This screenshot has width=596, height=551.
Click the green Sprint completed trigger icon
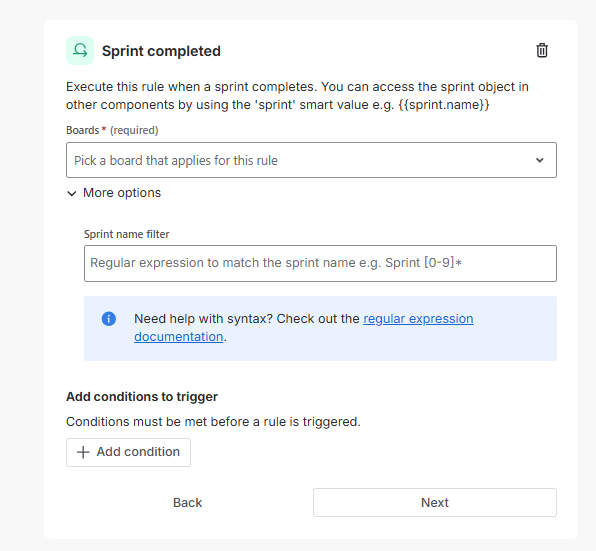pyautogui.click(x=80, y=51)
